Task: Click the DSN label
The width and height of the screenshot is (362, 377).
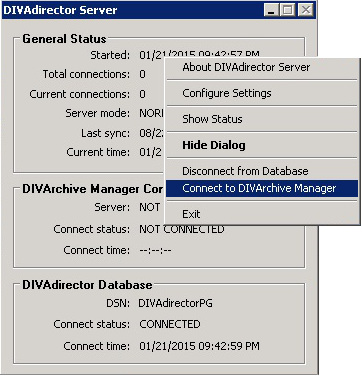Action: tap(118, 304)
